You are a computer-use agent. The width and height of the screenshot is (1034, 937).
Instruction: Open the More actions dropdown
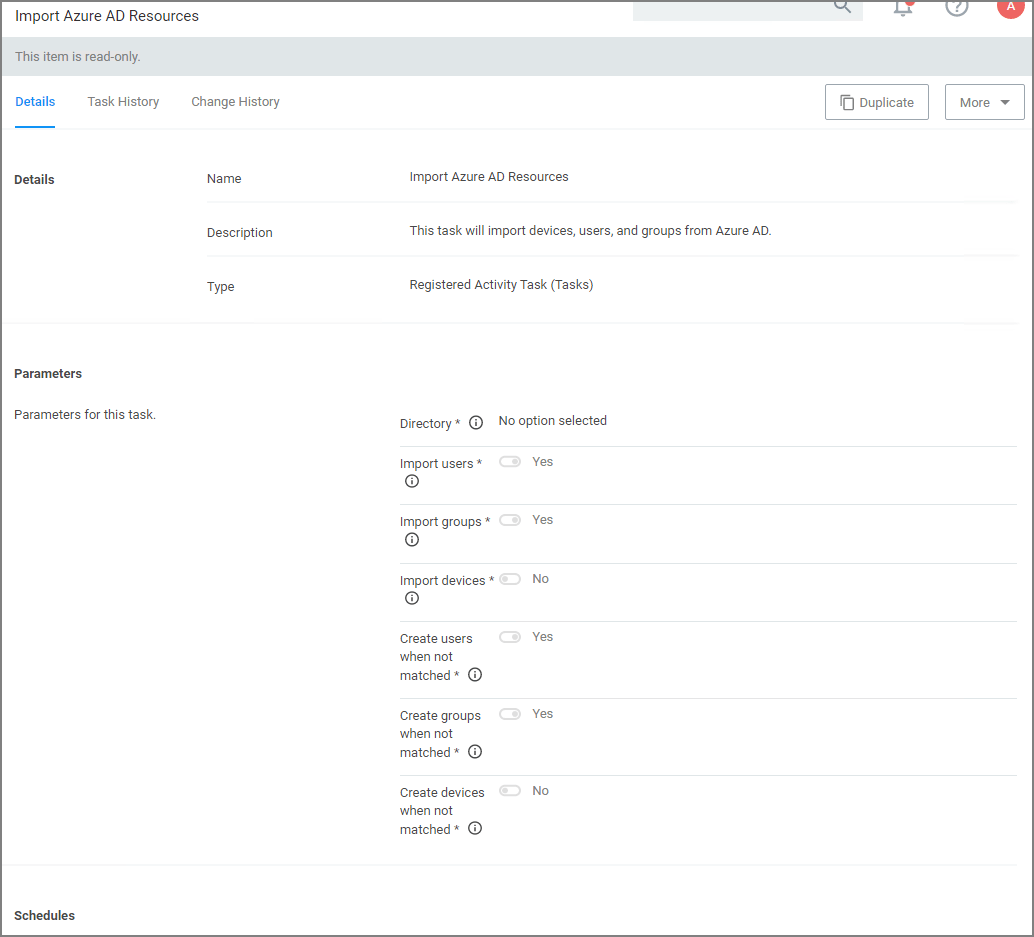coord(984,101)
